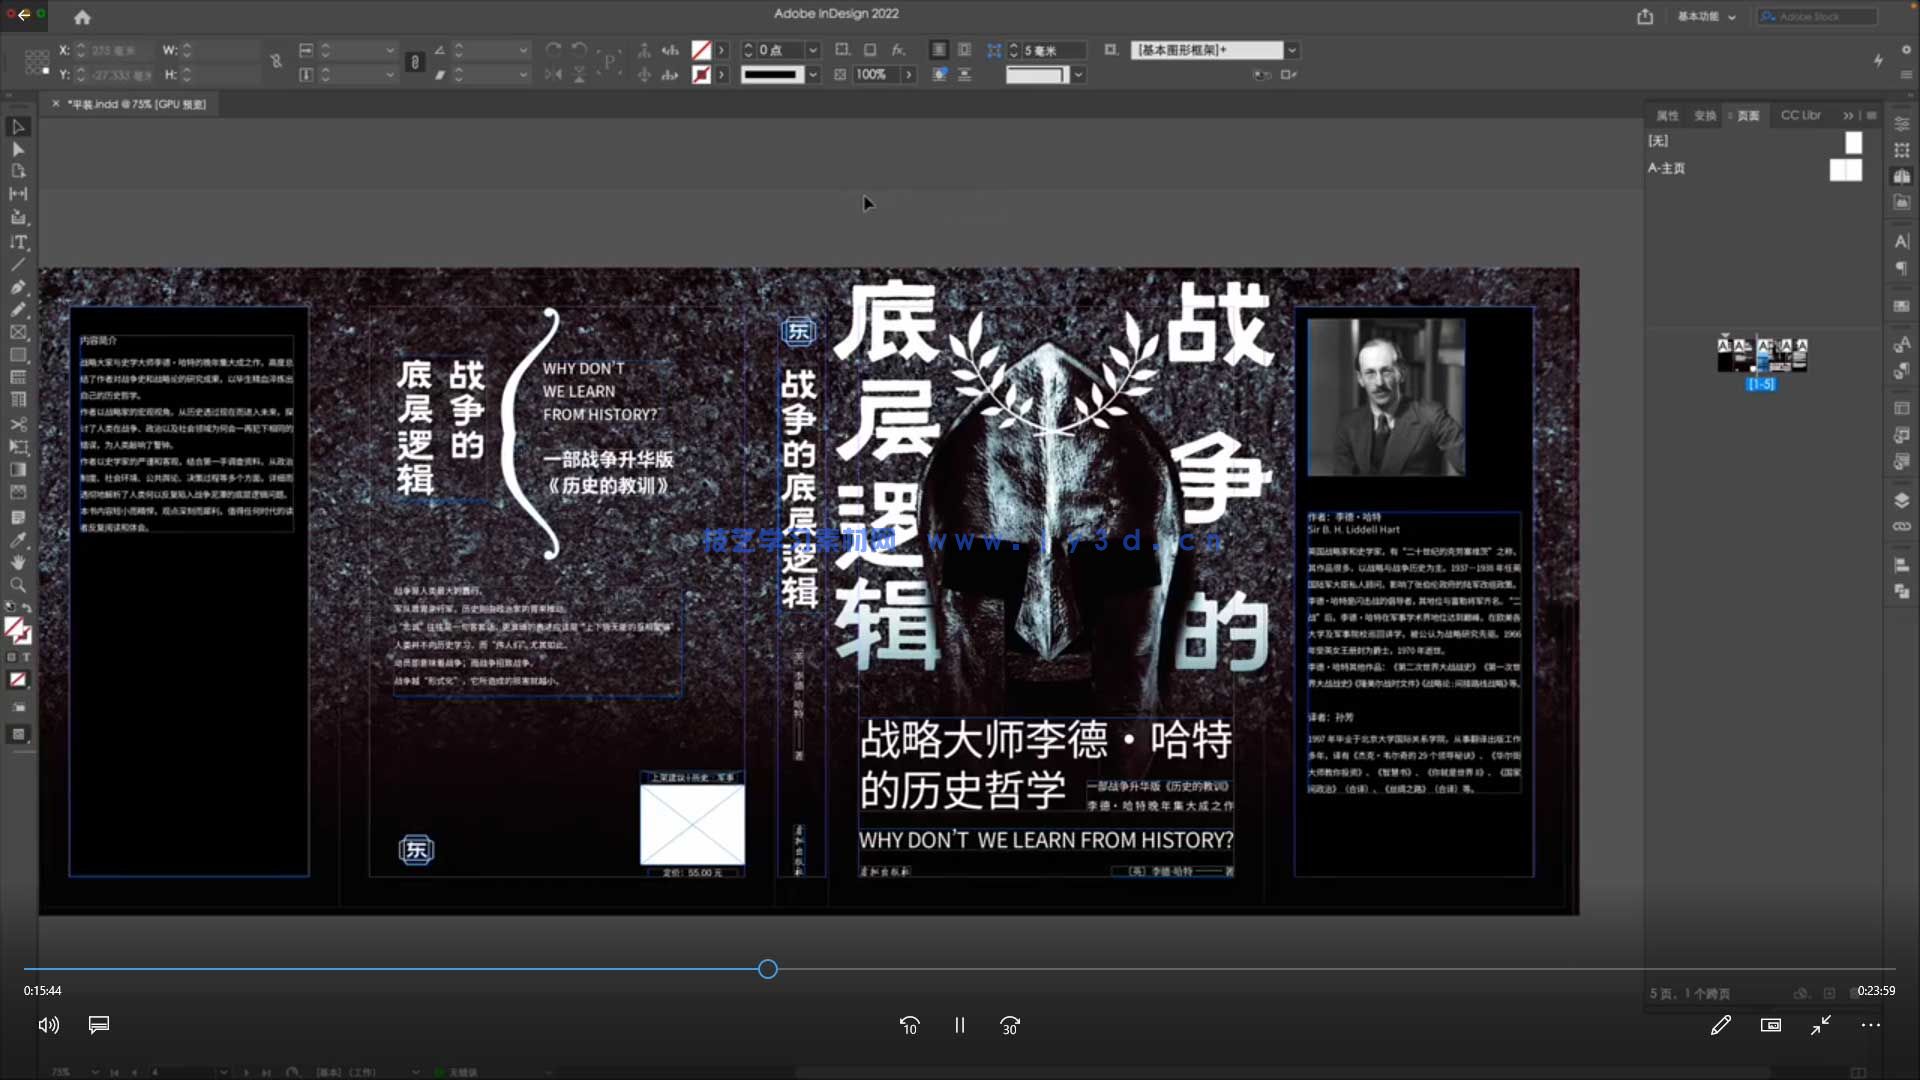Pick the Zoom magnifier tool
Screen dimensions: 1920x1080
(x=18, y=585)
